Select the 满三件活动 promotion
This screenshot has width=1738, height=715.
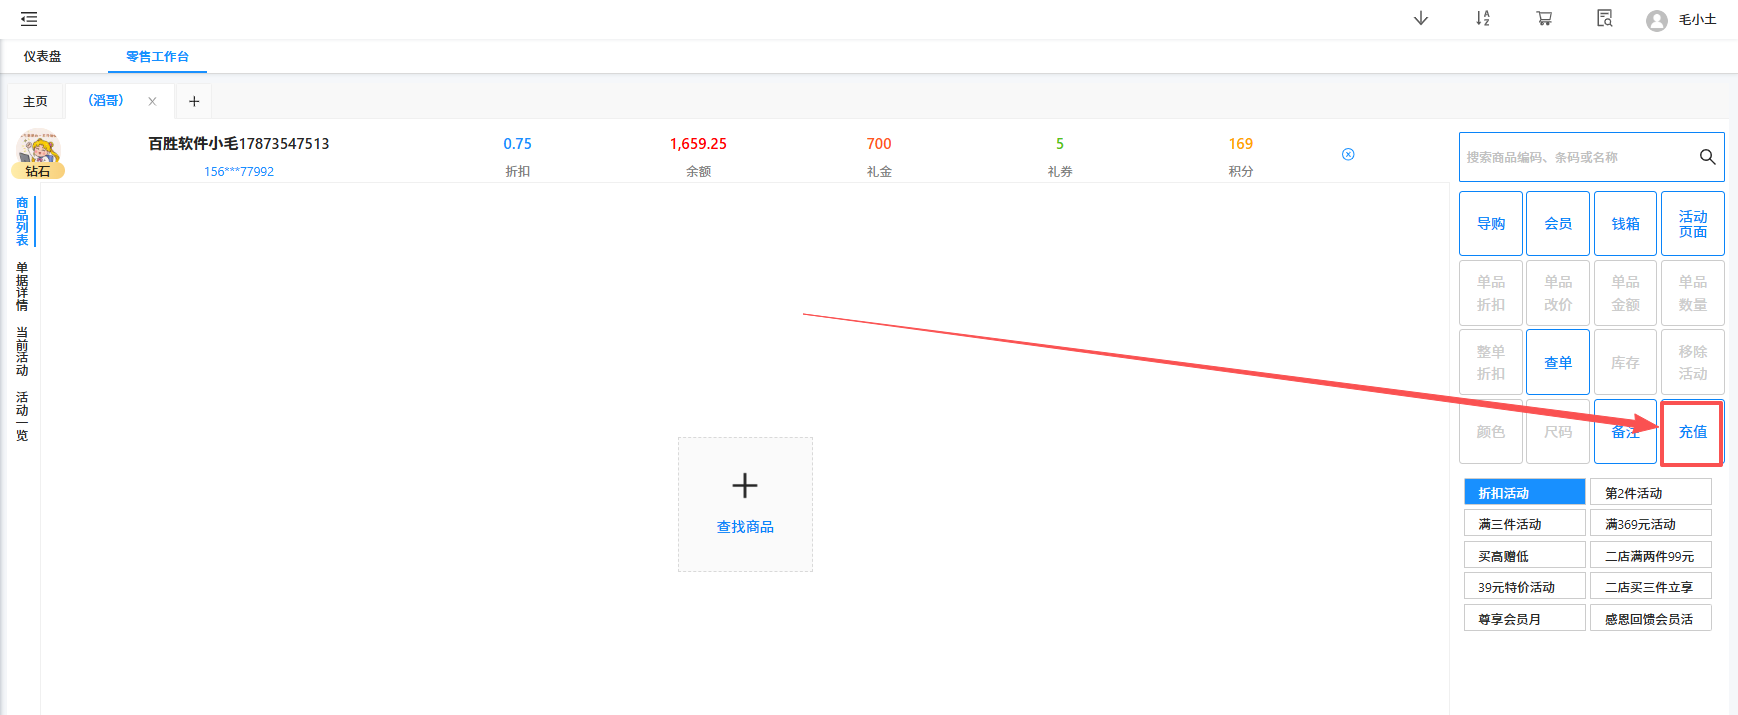click(x=1524, y=524)
